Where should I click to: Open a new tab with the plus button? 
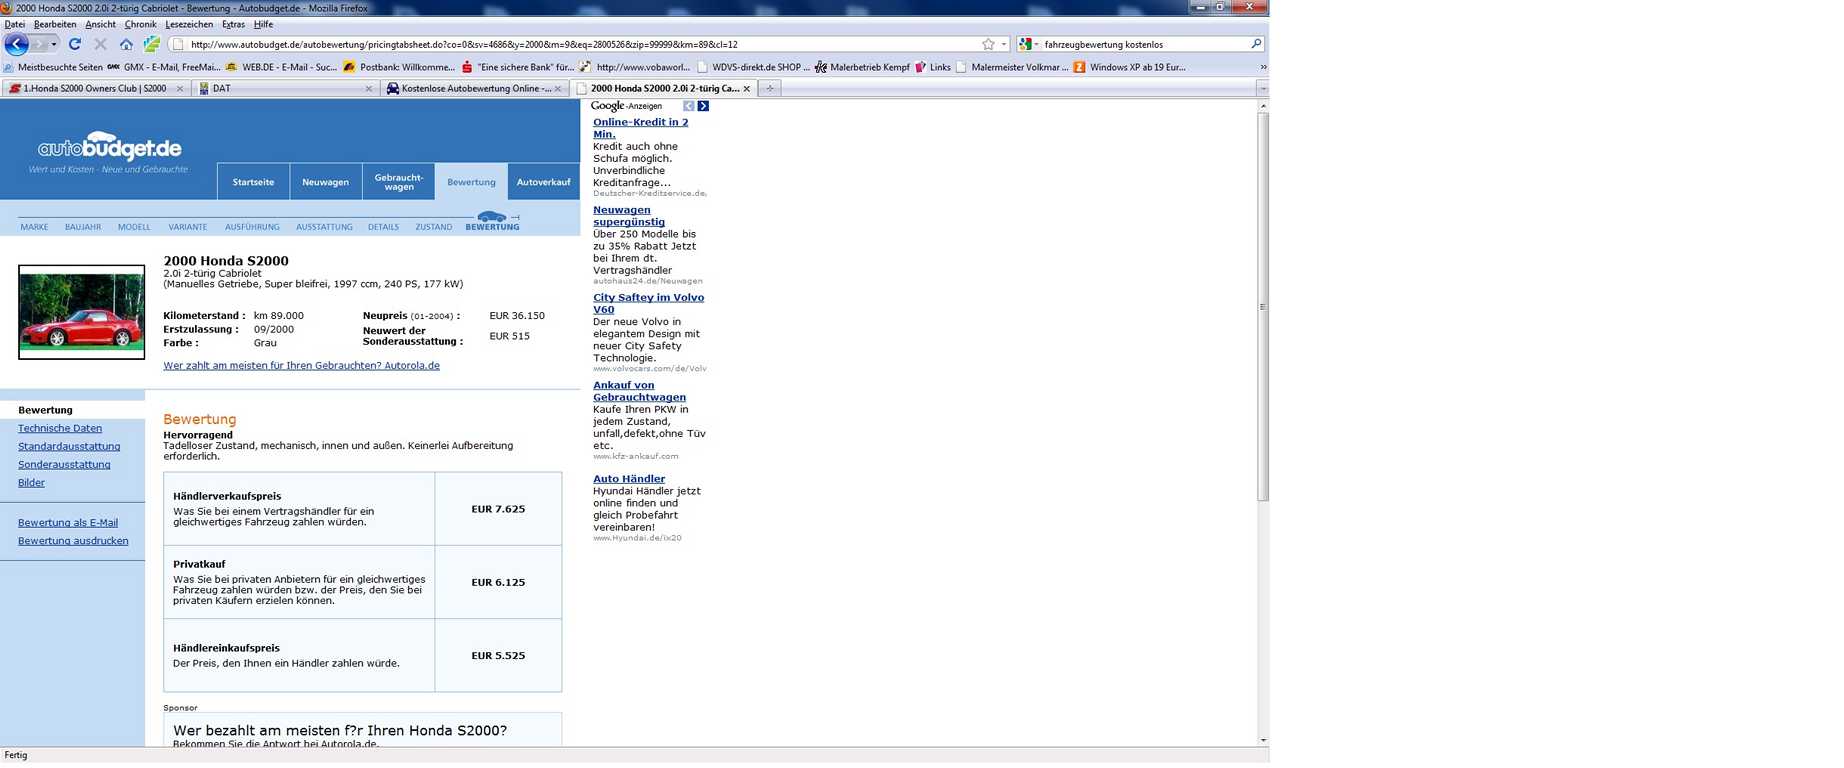pyautogui.click(x=769, y=88)
